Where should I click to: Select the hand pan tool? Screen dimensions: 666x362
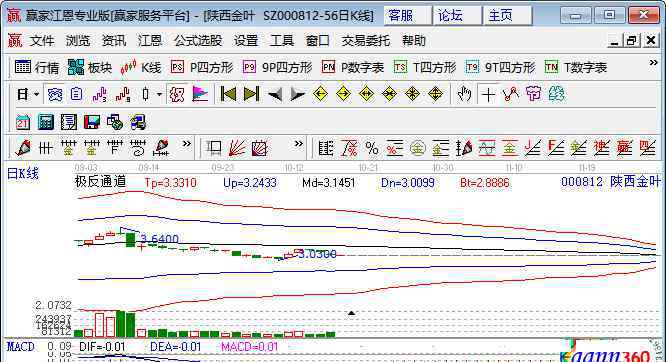pyautogui.click(x=464, y=94)
